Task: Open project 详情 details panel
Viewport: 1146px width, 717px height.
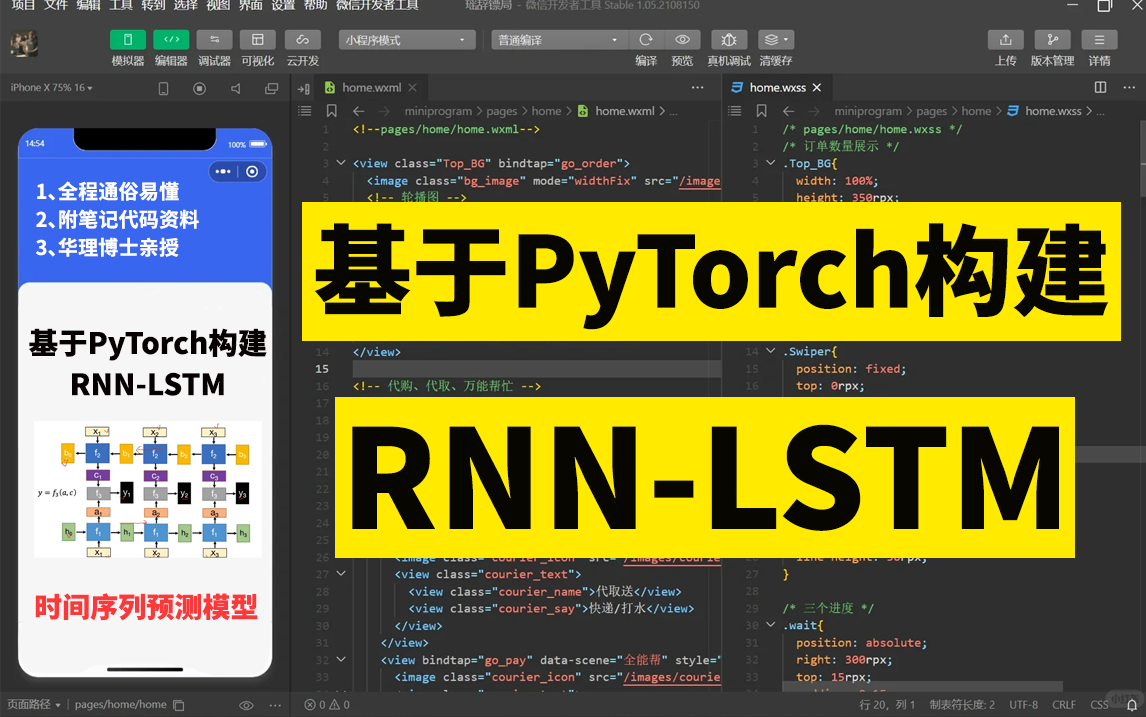Action: 1099,41
